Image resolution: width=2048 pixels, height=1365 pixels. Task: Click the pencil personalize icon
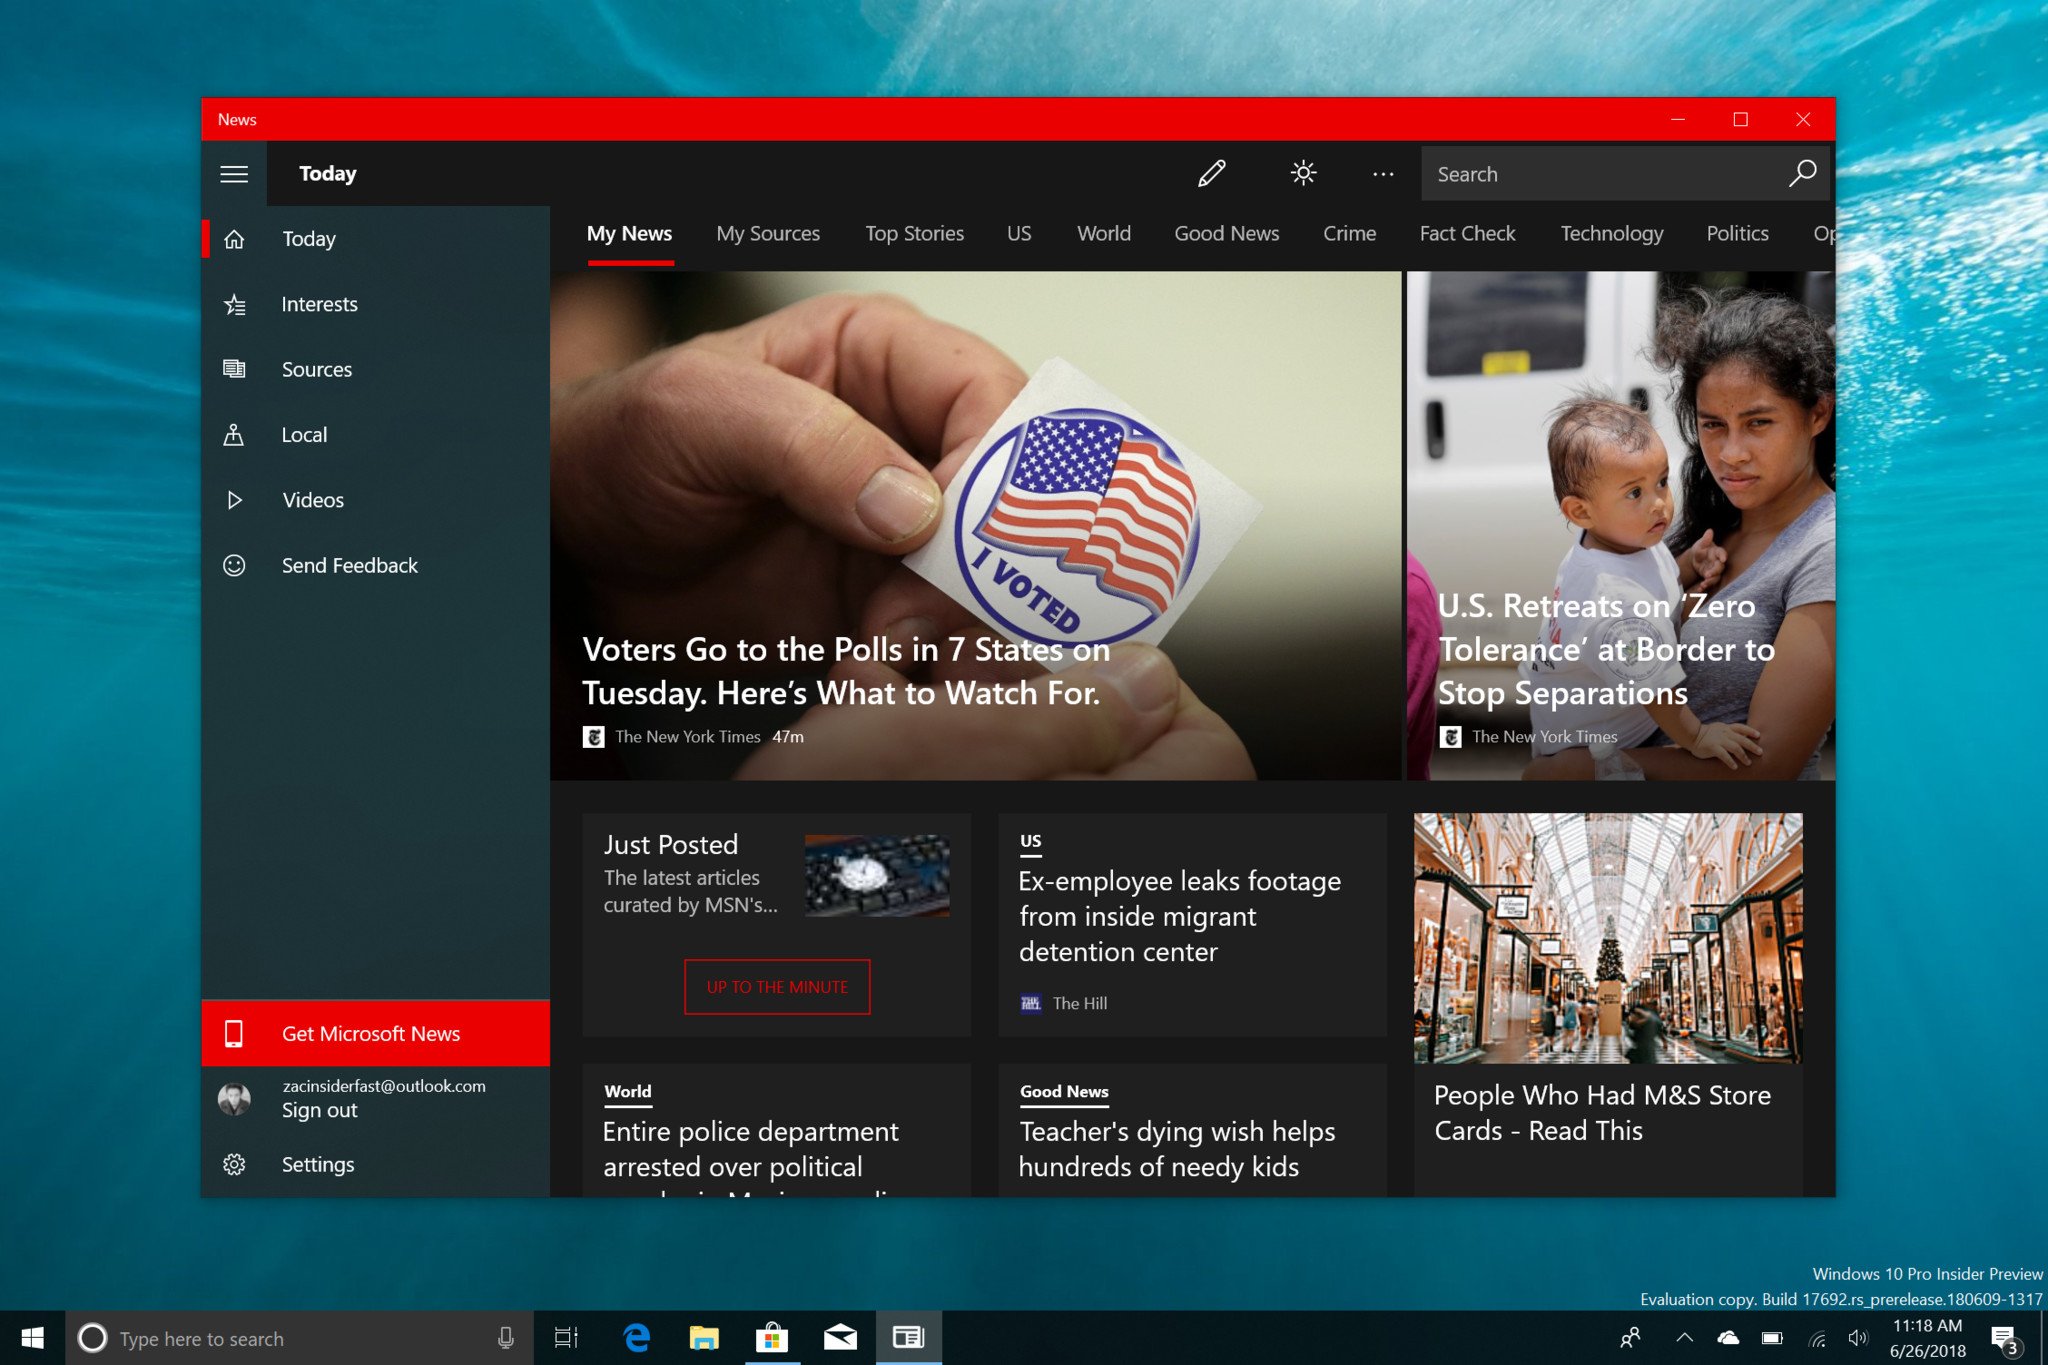[x=1211, y=174]
